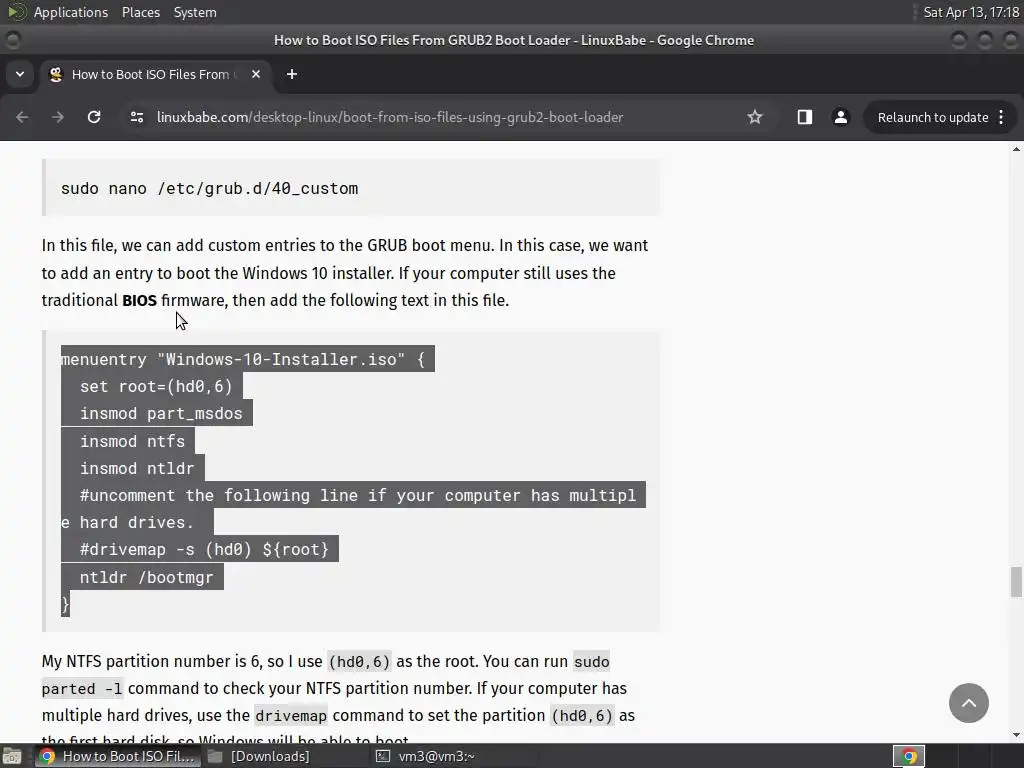Click the address bar URL
The image size is (1024, 768).
point(390,118)
